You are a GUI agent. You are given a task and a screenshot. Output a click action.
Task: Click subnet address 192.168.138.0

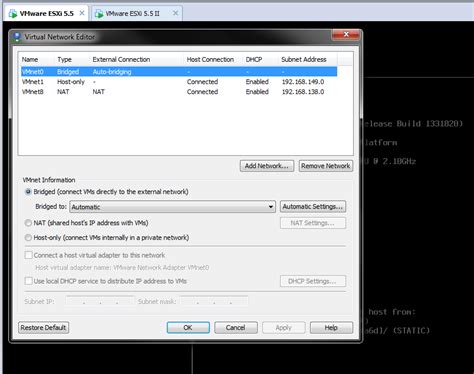click(x=303, y=92)
